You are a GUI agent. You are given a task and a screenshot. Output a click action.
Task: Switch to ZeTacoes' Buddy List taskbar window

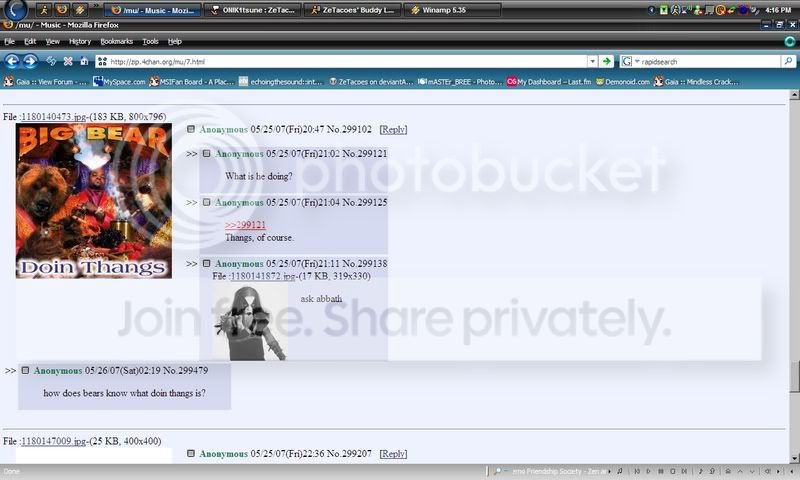353,10
